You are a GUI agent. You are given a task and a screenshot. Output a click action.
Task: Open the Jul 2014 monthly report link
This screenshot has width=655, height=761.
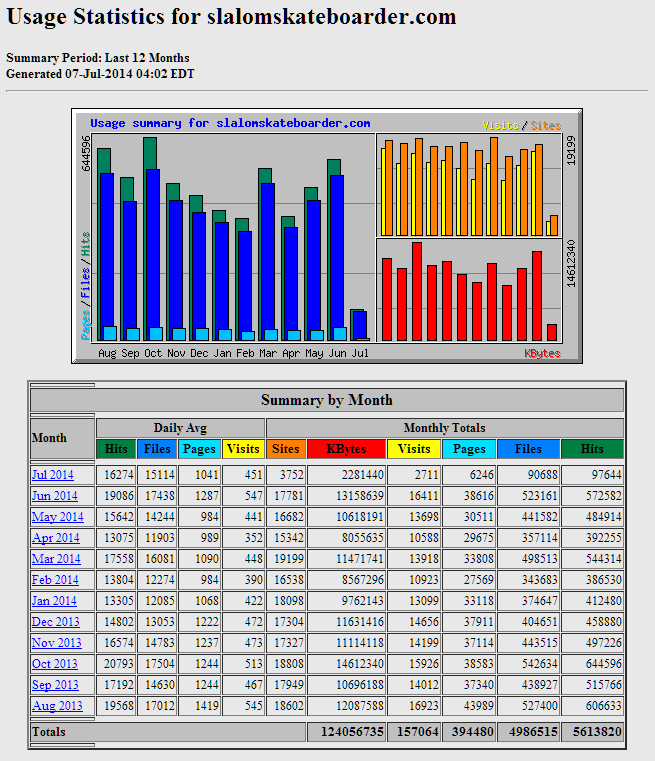(x=53, y=475)
